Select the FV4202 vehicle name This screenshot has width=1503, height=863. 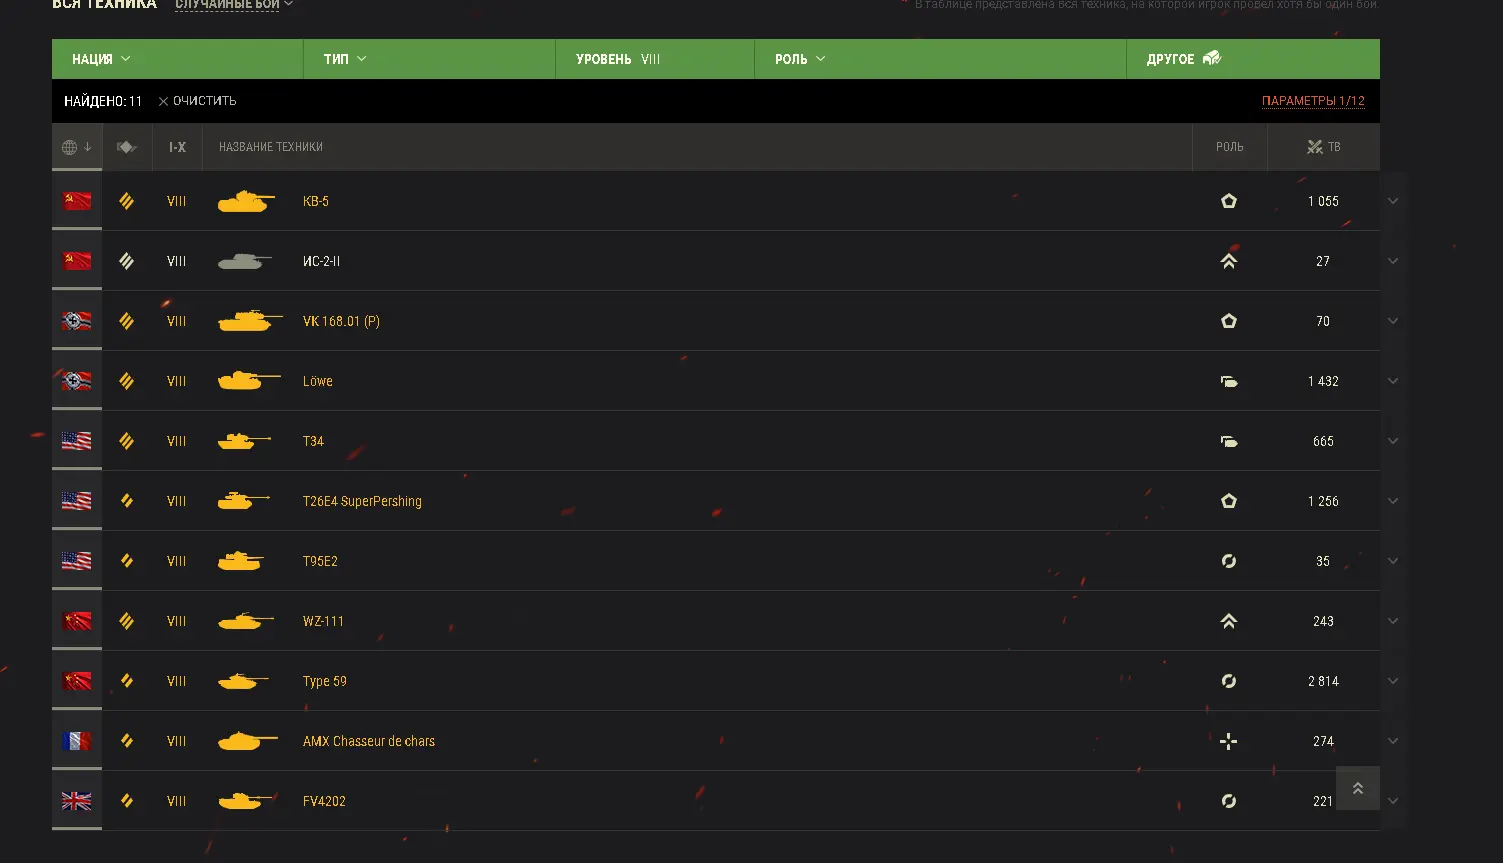pos(324,801)
